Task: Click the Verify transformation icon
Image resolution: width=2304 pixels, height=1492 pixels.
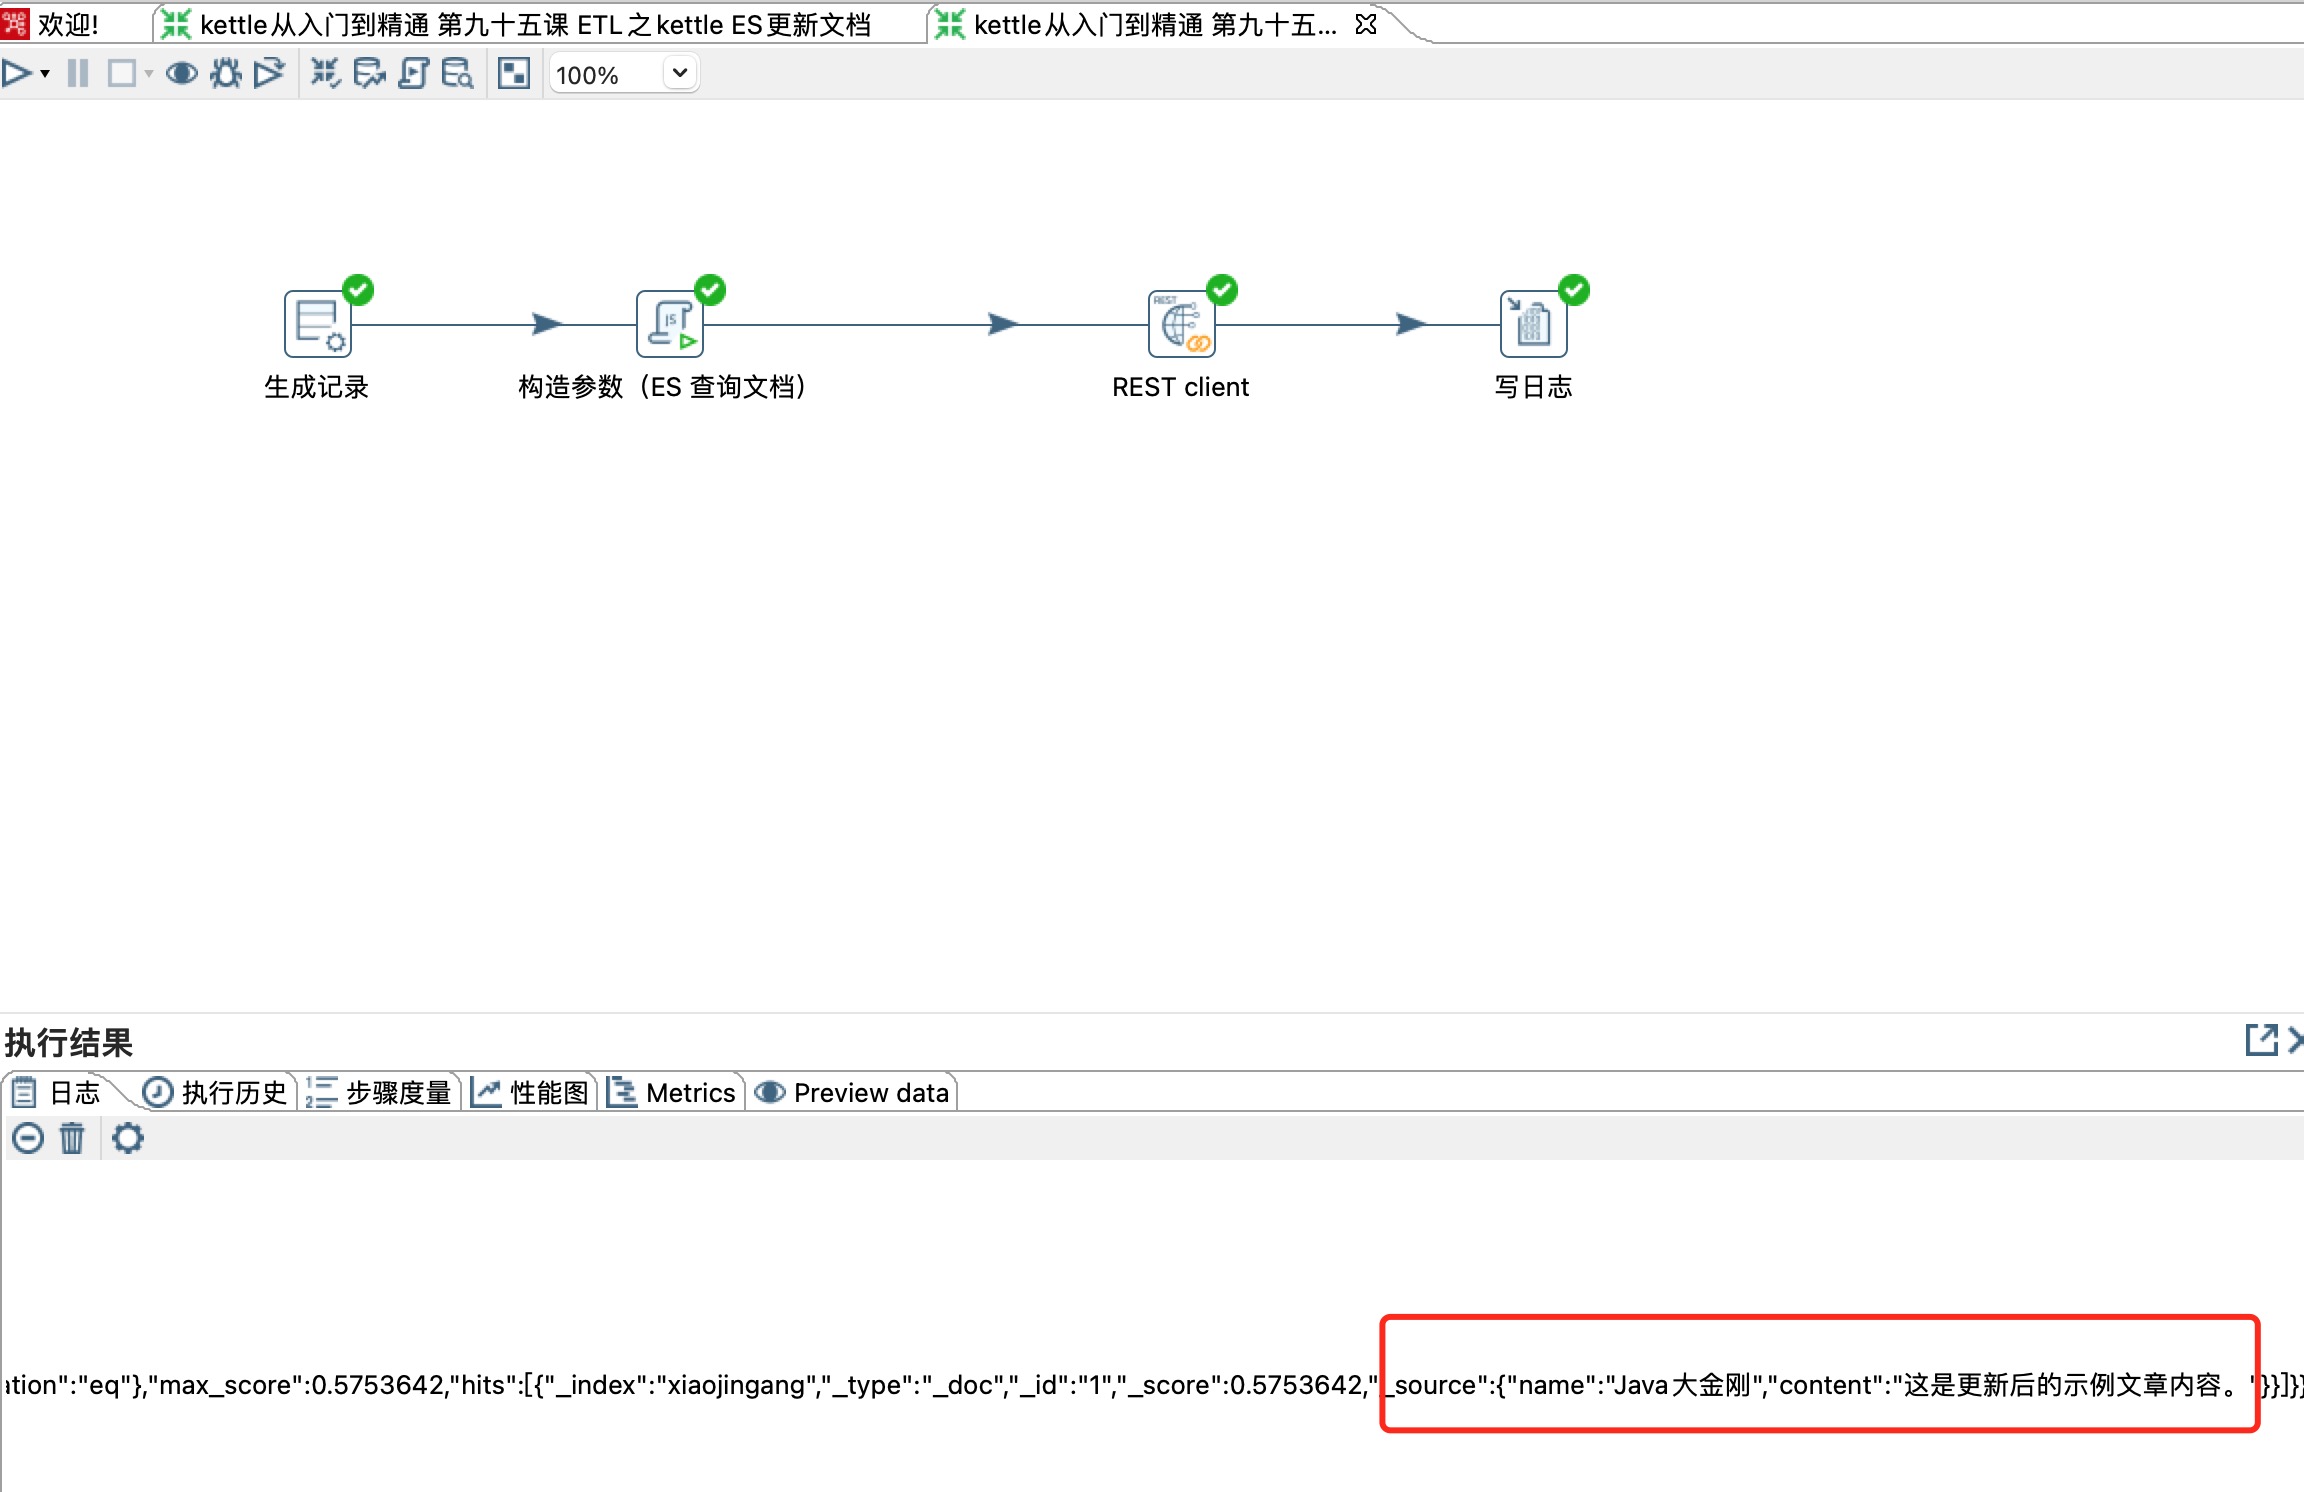Action: point(325,74)
